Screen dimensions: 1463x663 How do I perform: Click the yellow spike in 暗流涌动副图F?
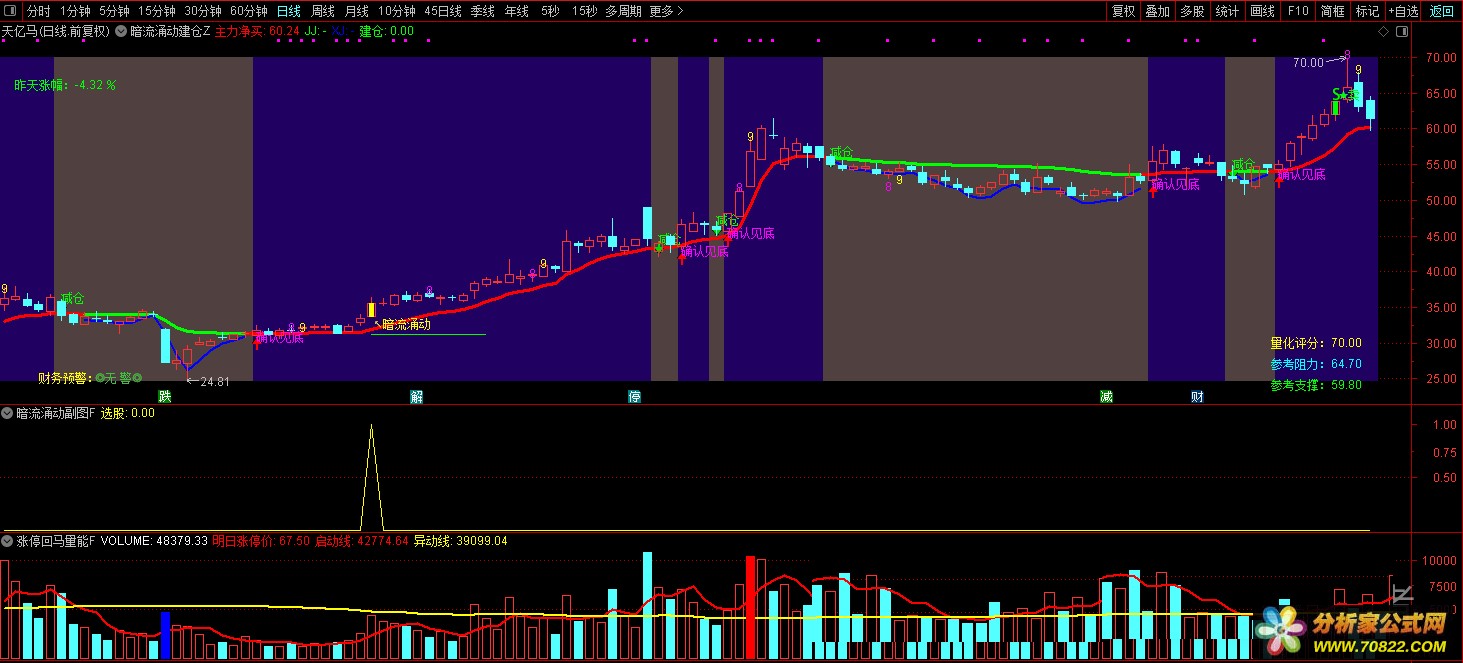point(372,477)
